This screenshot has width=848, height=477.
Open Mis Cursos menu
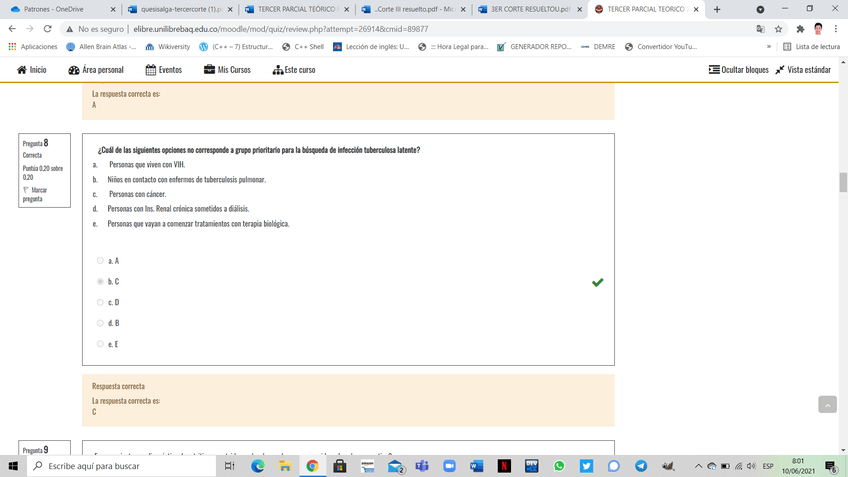[227, 70]
